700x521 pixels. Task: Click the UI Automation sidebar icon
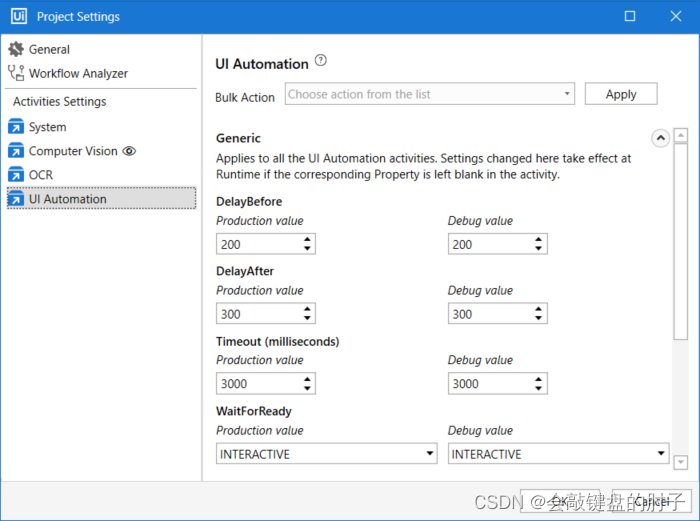point(16,199)
